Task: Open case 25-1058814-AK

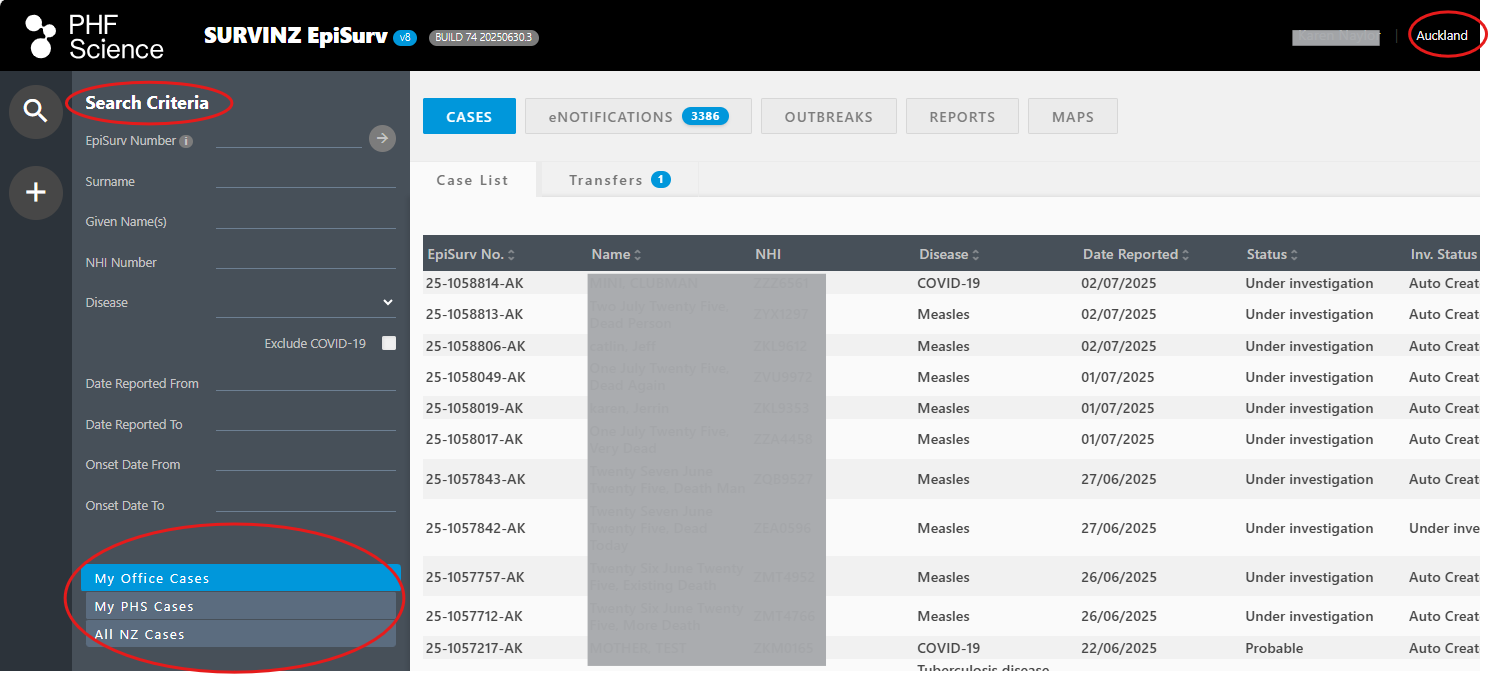Action: 475,284
